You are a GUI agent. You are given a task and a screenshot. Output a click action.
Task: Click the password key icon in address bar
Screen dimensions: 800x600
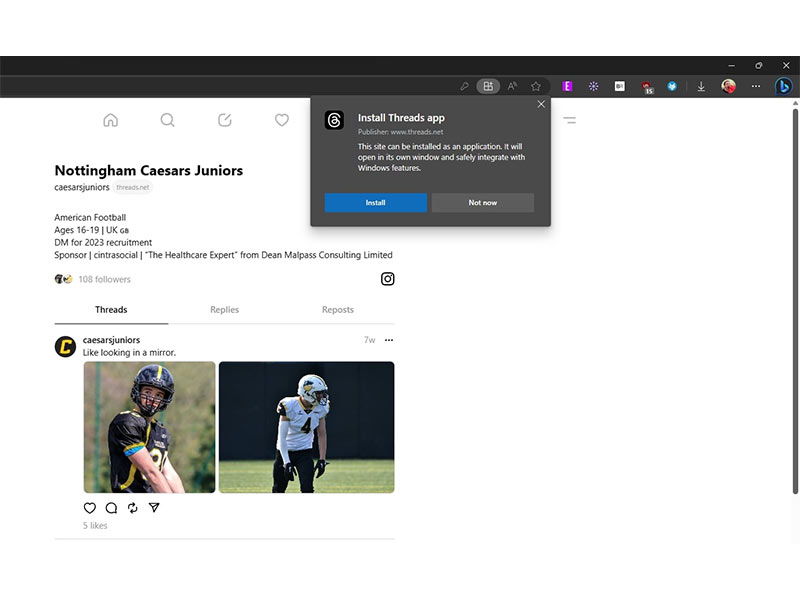tap(464, 86)
